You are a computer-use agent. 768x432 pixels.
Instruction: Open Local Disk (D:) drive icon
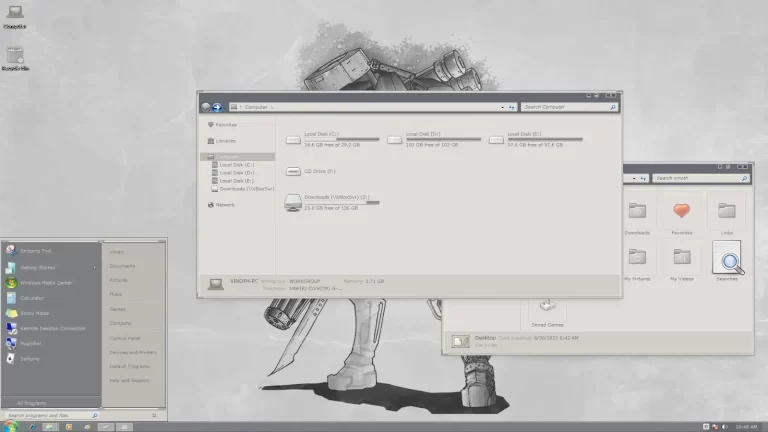click(x=394, y=140)
